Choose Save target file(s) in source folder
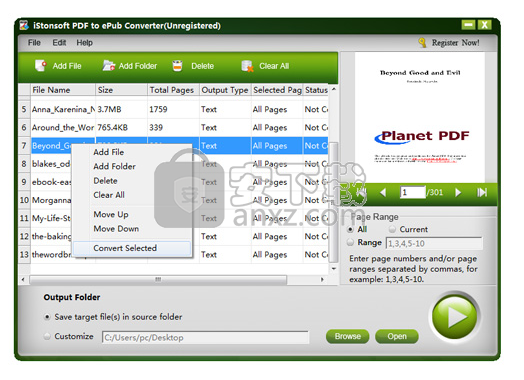Screen dimensions: 524x380 coord(47,317)
